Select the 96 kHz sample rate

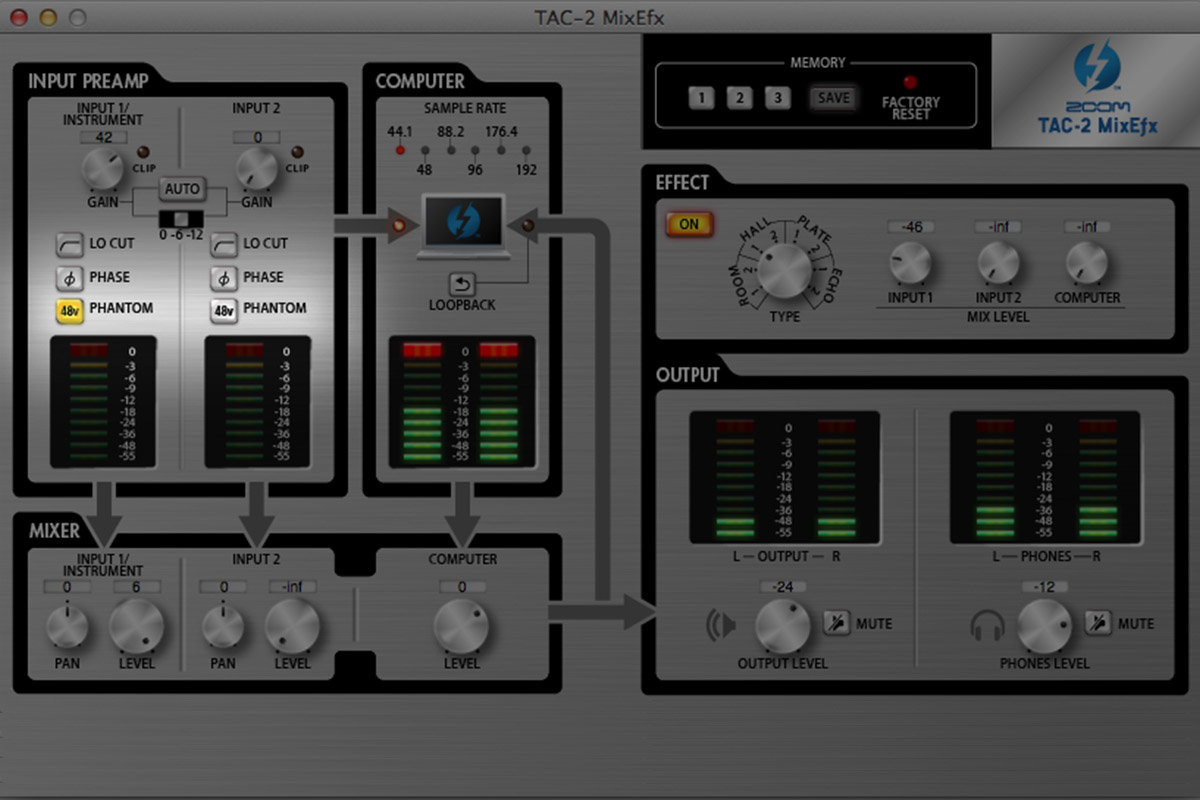click(475, 150)
